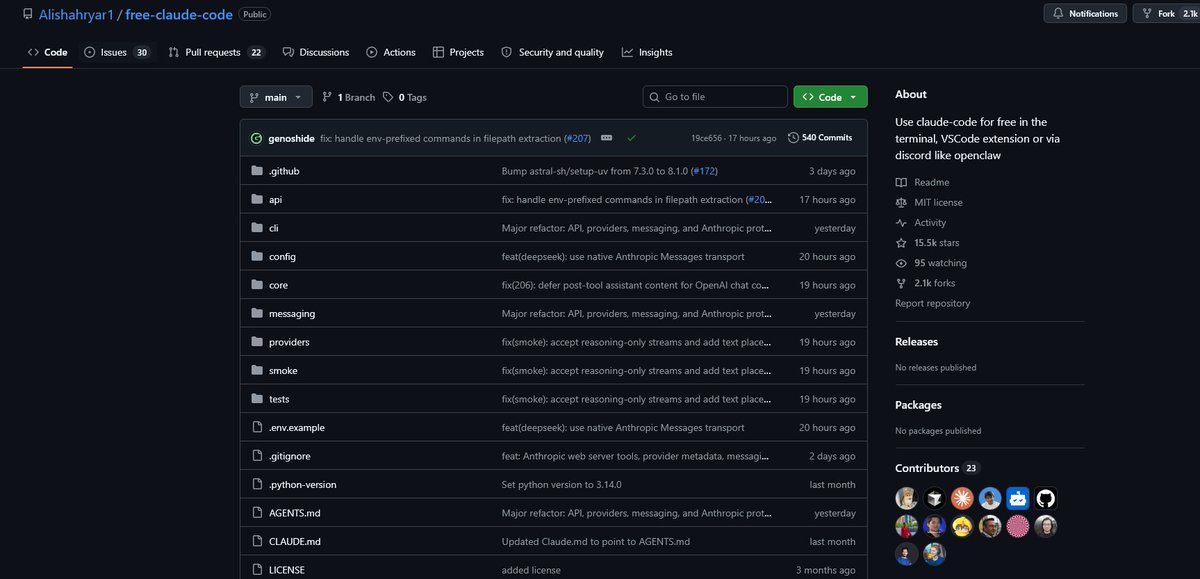Viewport: 1200px width, 579px height.
Task: Open the 540 Commits history
Action: (x=821, y=138)
